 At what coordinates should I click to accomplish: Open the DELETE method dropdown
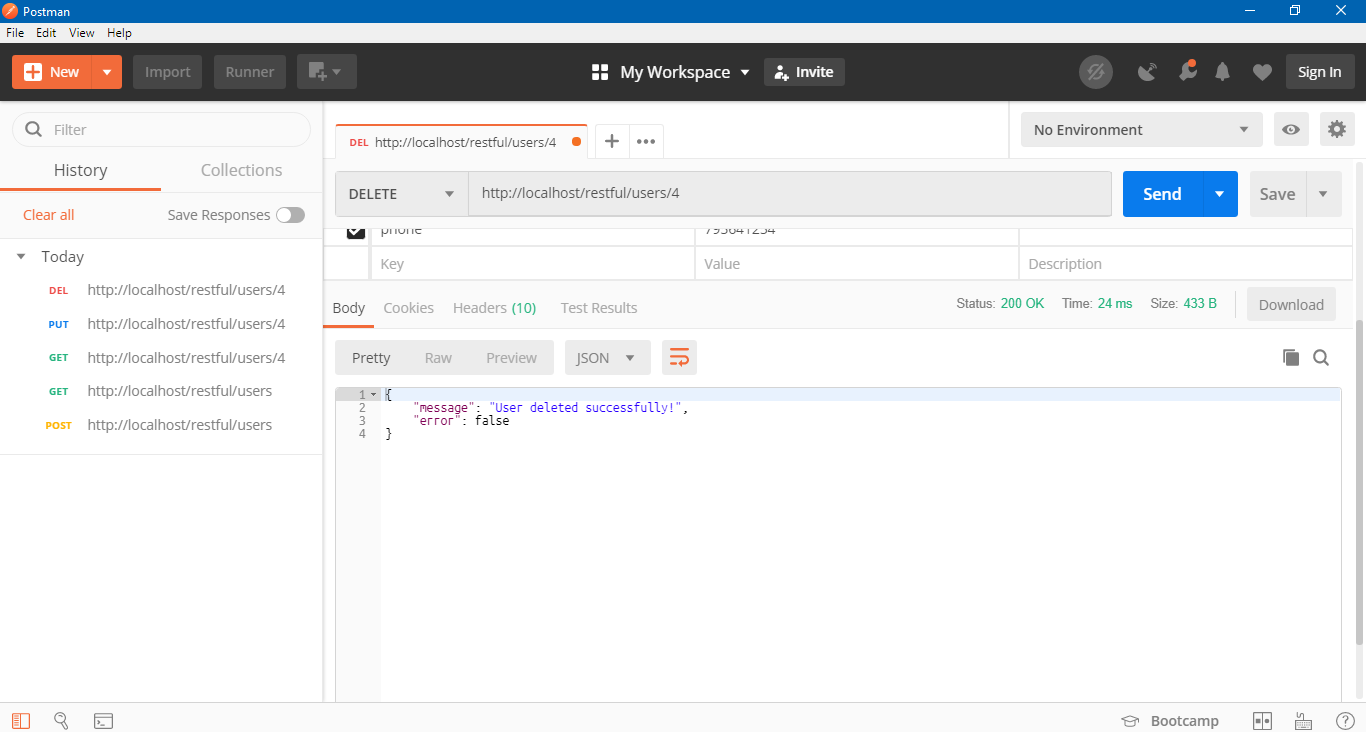400,193
